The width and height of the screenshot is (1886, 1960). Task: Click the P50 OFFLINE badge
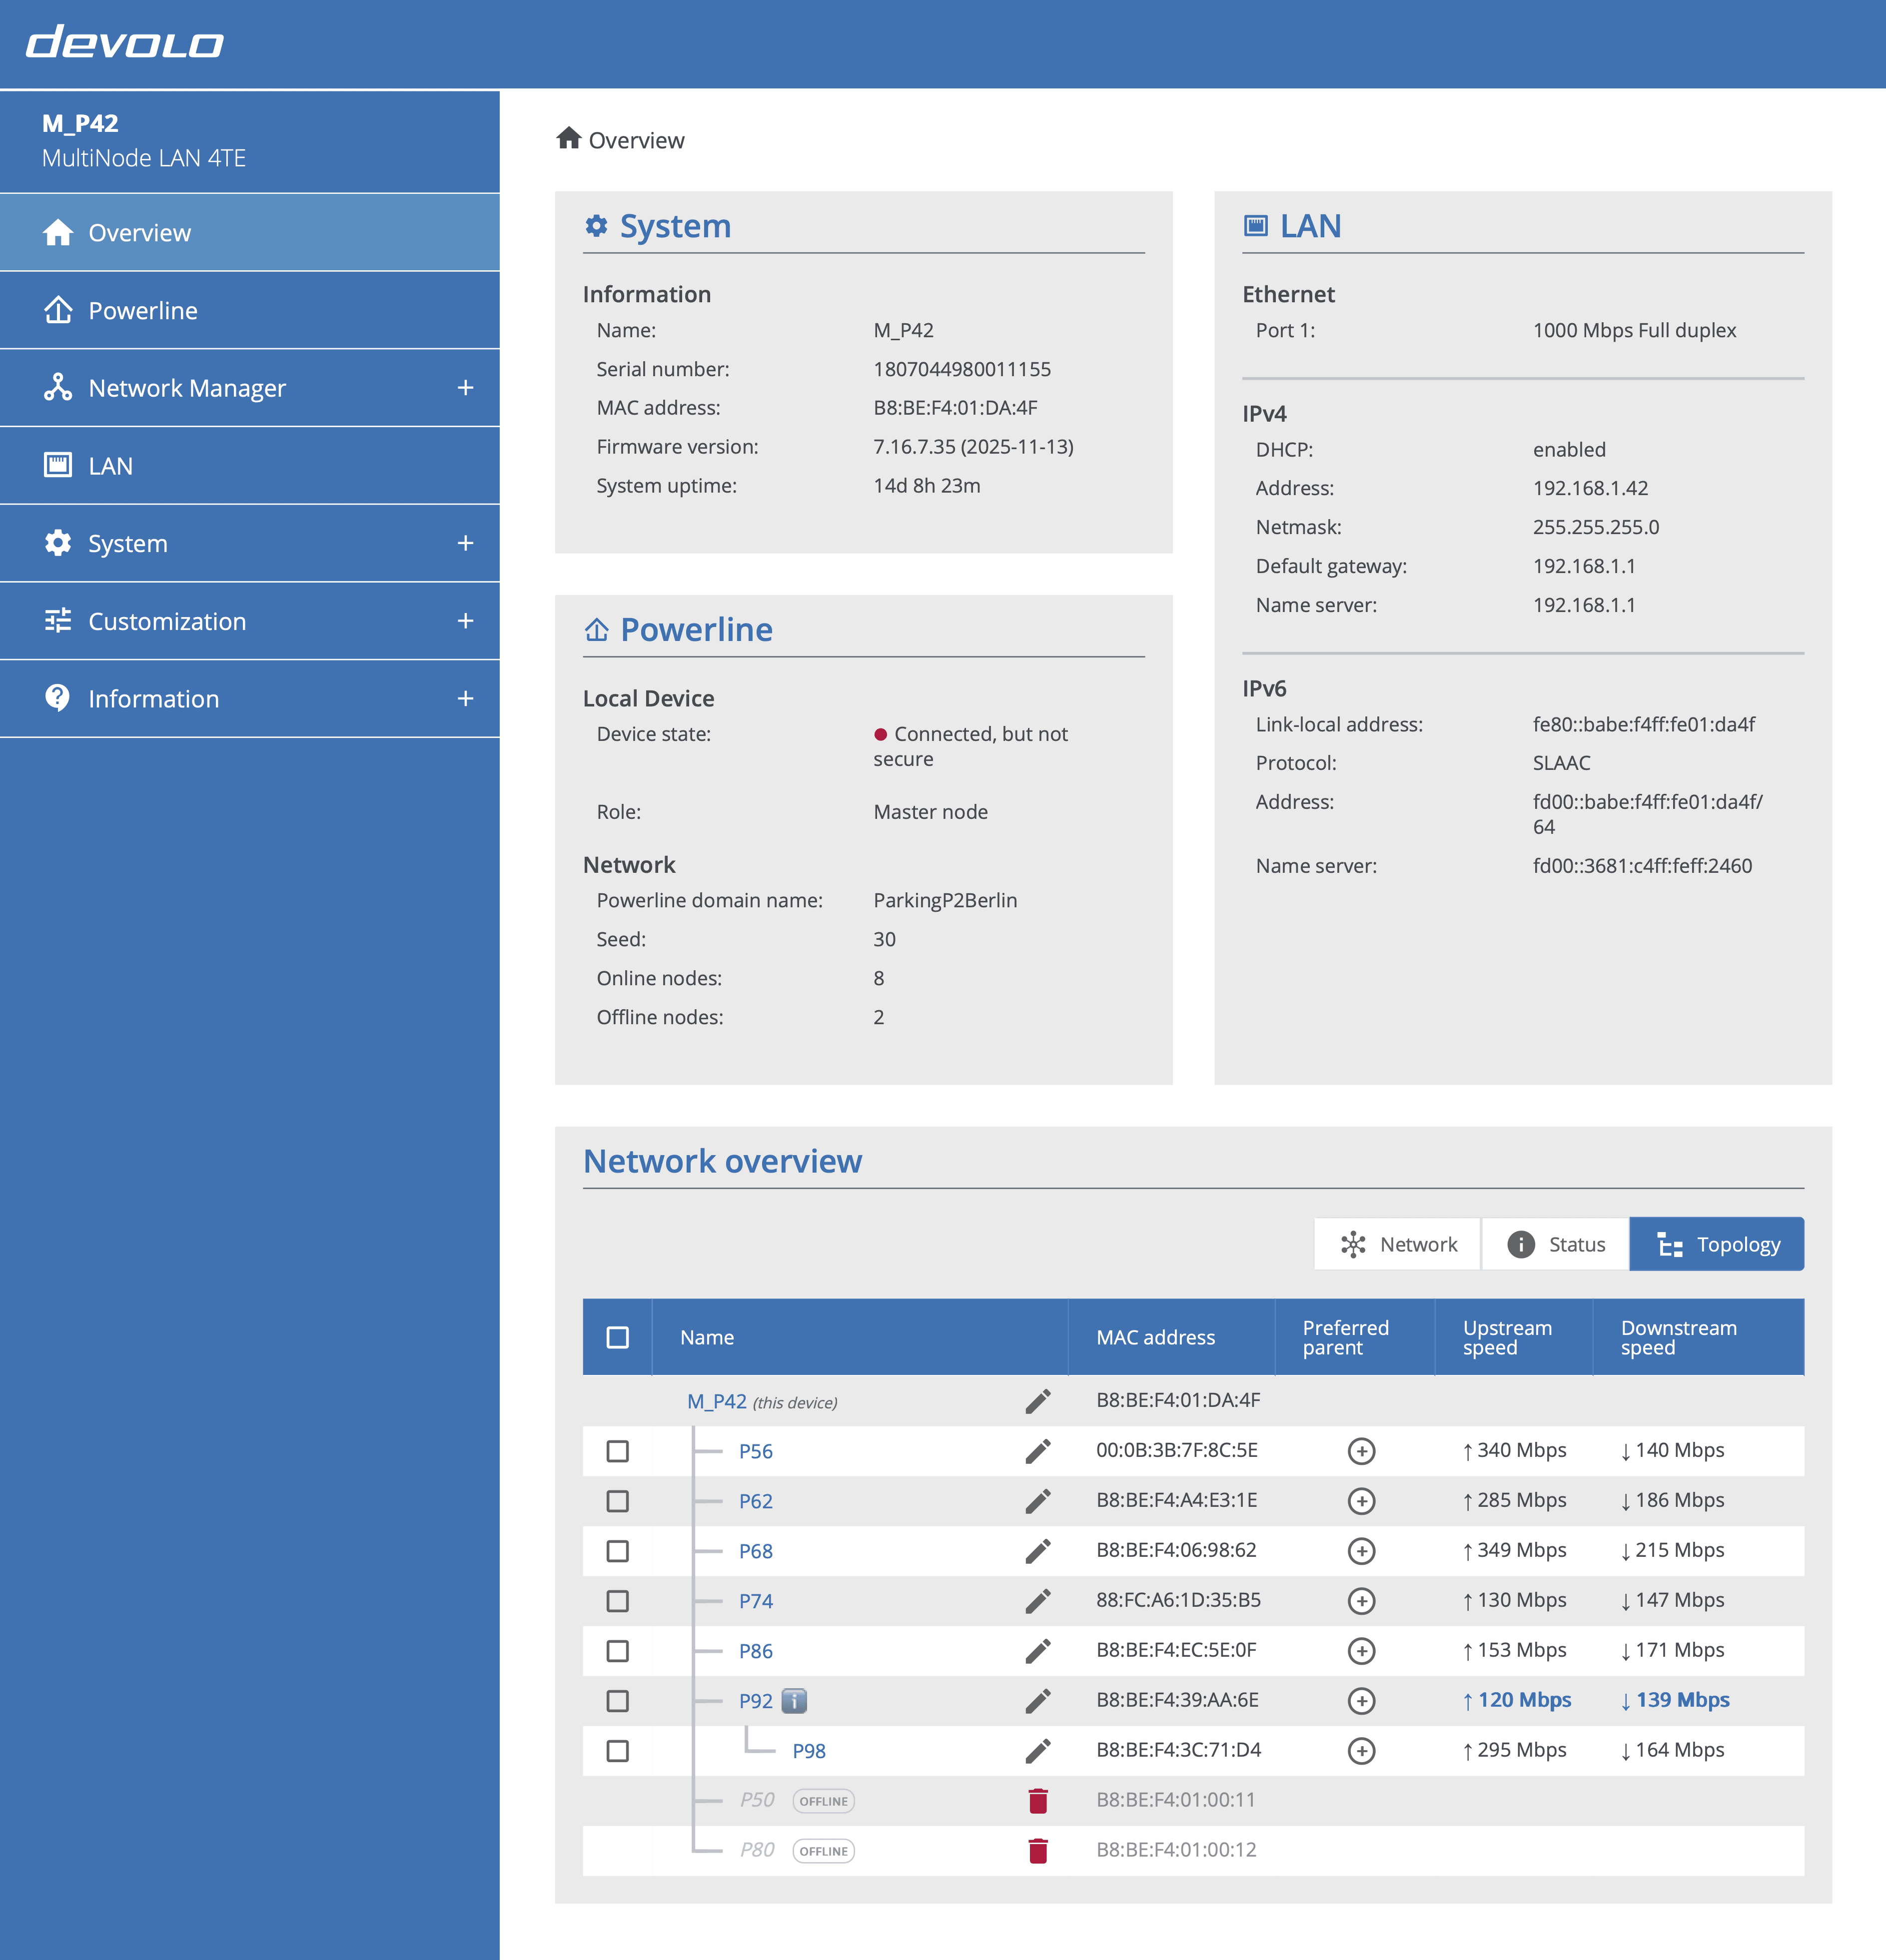pos(823,1801)
